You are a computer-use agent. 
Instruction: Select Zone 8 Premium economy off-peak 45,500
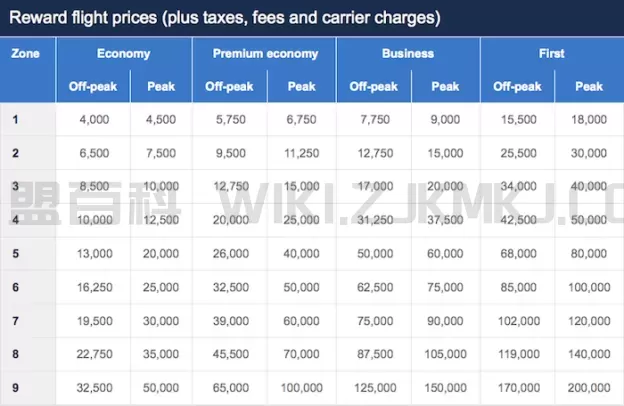pos(229,355)
